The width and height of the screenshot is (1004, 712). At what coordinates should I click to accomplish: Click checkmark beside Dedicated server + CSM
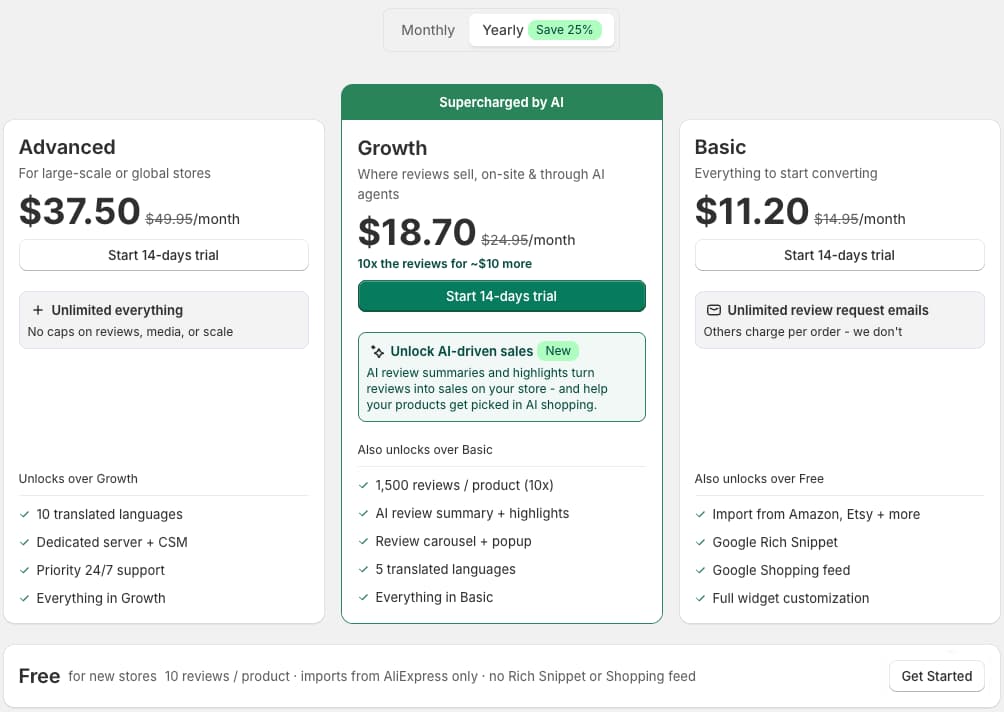(24, 542)
